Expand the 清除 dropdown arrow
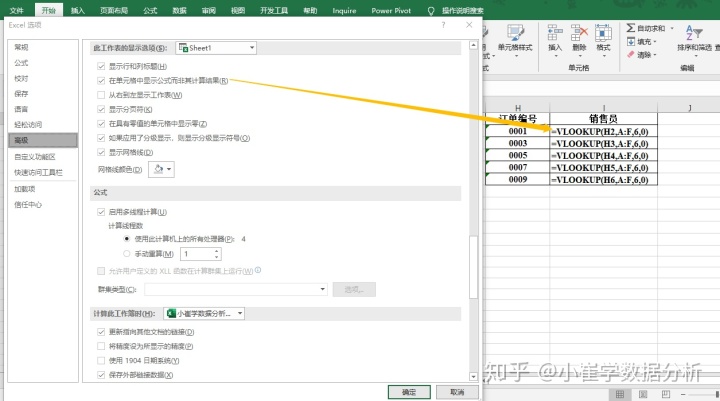Screen dimensions: 720x401 pos(655,55)
